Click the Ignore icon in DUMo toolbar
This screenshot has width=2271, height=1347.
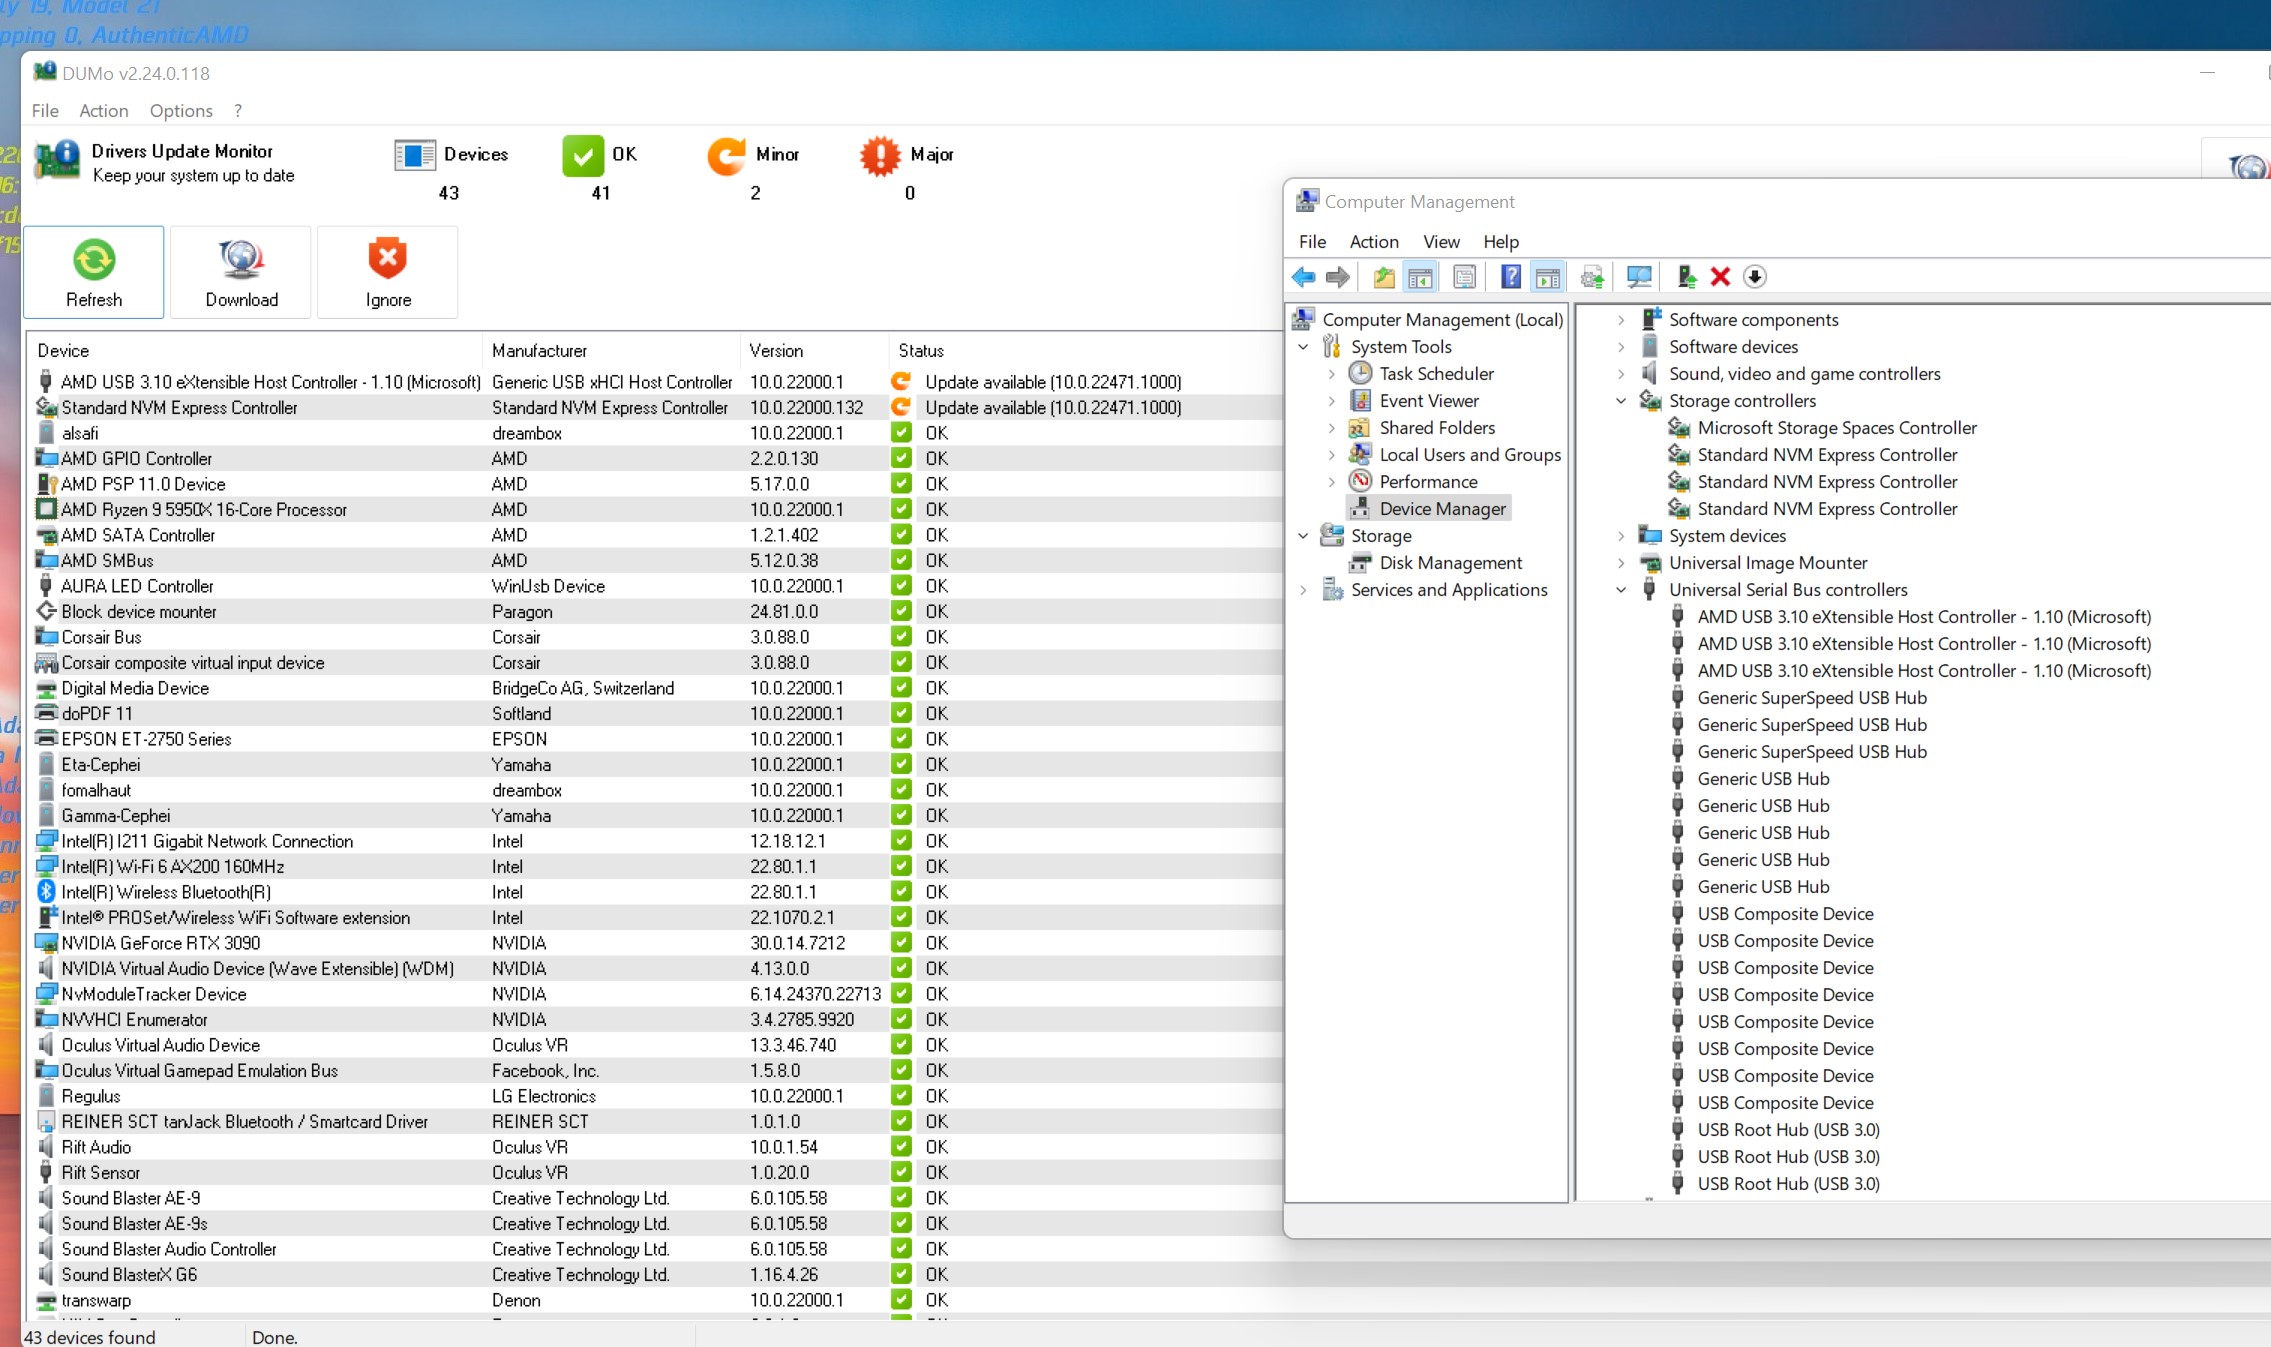coord(386,273)
